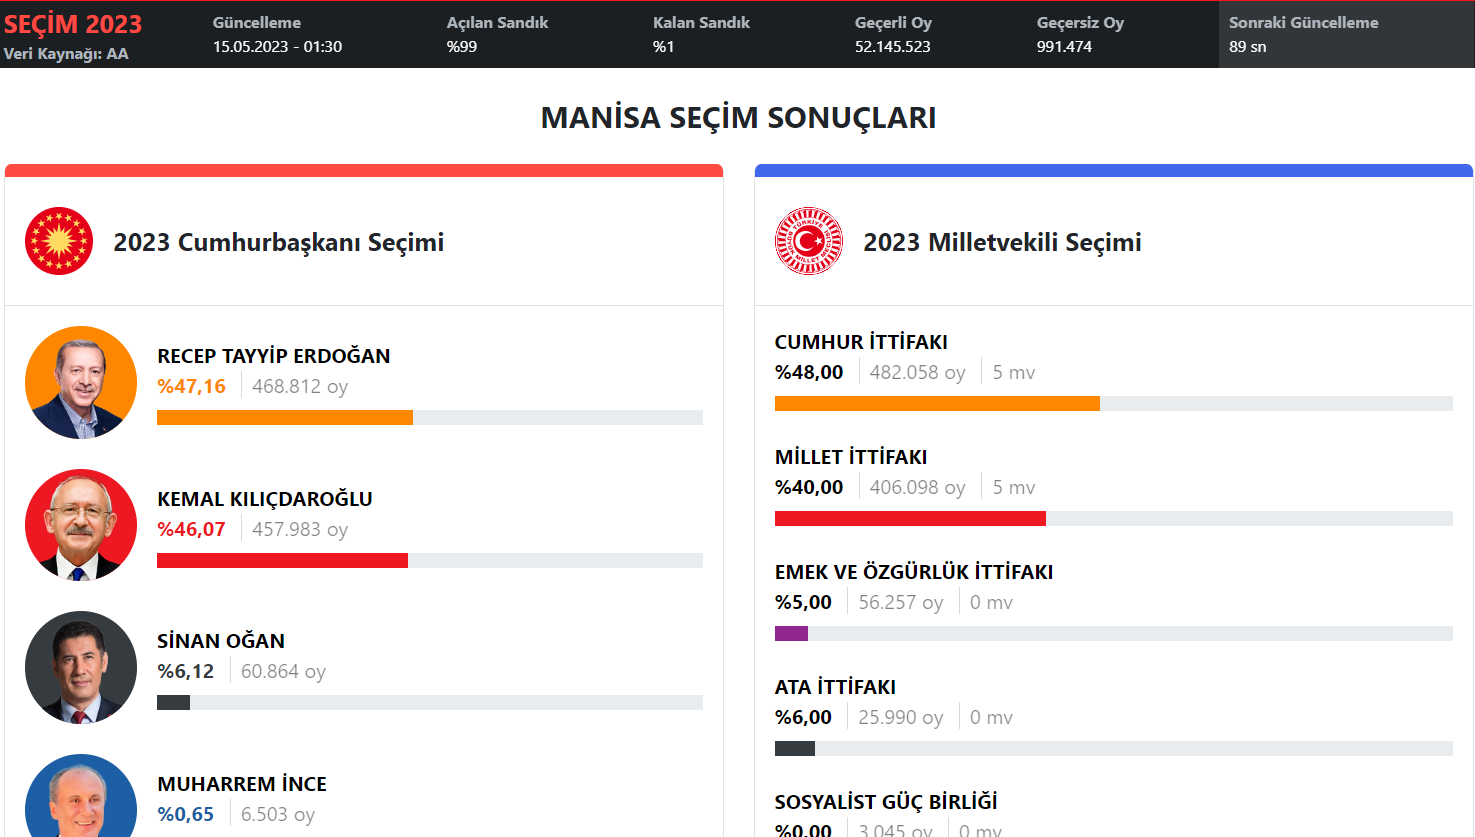Click the presidential seal icon
Viewport: 1475px width, 837px height.
click(x=59, y=241)
